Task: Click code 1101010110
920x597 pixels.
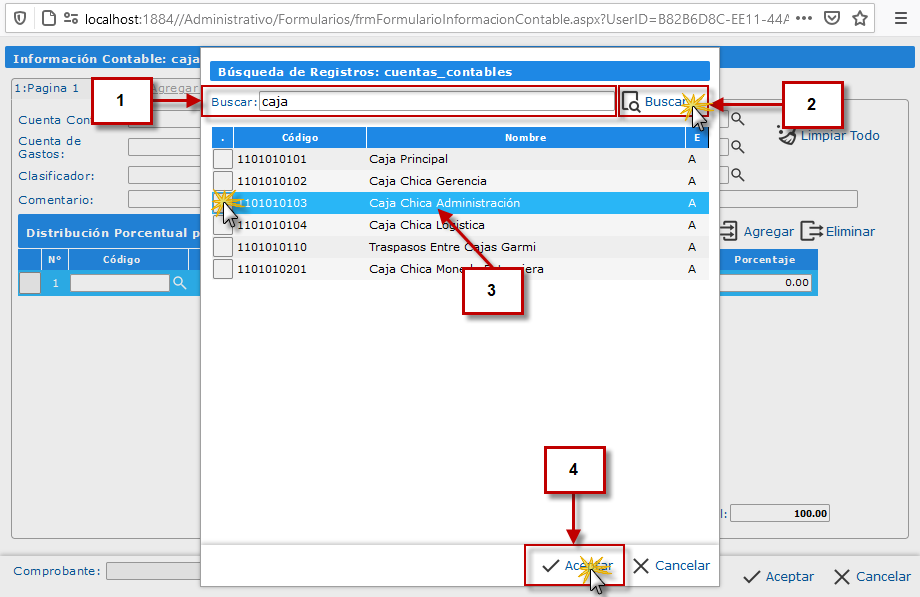Action: coord(272,247)
